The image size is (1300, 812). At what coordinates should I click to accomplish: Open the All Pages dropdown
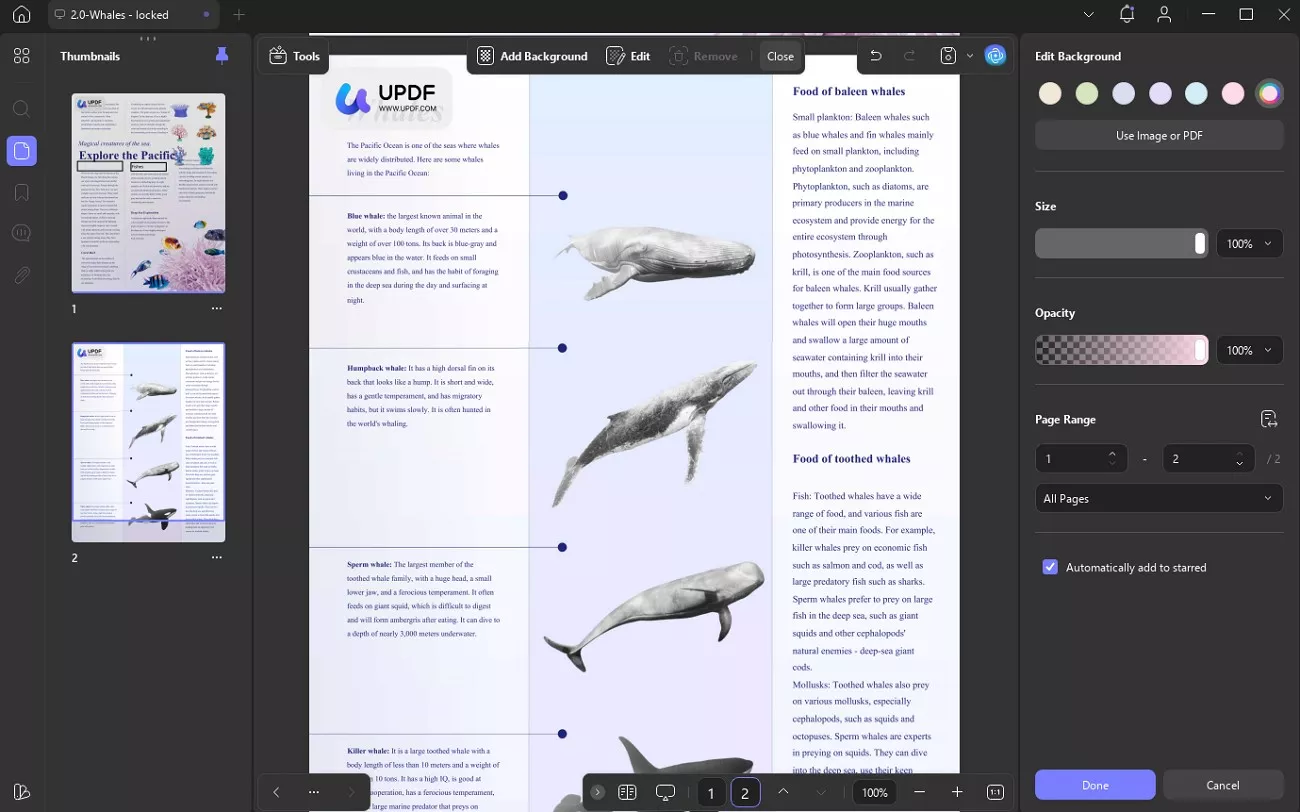click(1159, 498)
